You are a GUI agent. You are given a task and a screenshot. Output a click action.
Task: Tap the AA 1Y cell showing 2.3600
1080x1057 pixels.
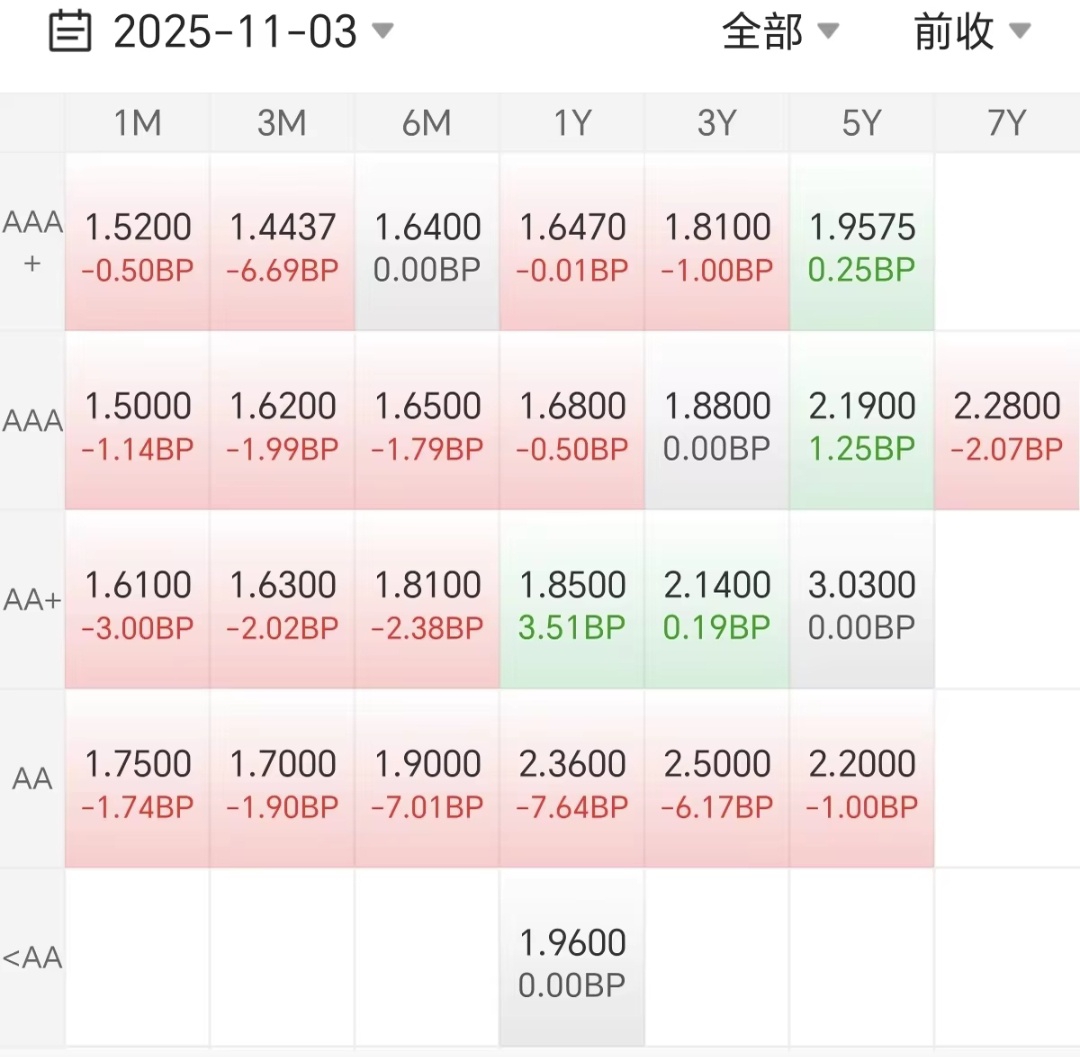point(572,779)
